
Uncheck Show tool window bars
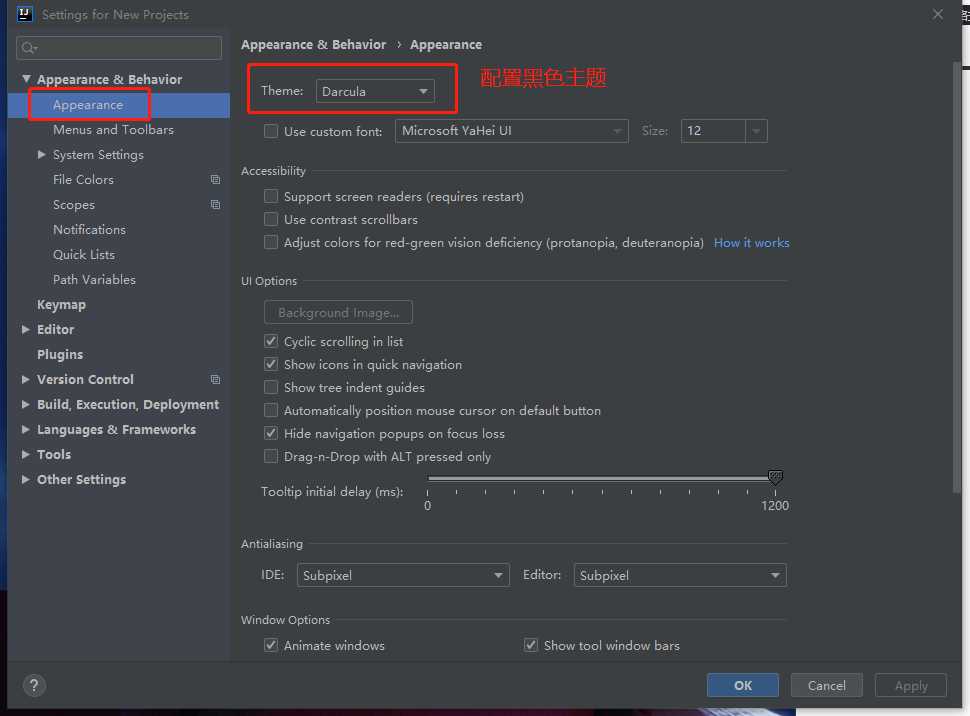pyautogui.click(x=531, y=645)
